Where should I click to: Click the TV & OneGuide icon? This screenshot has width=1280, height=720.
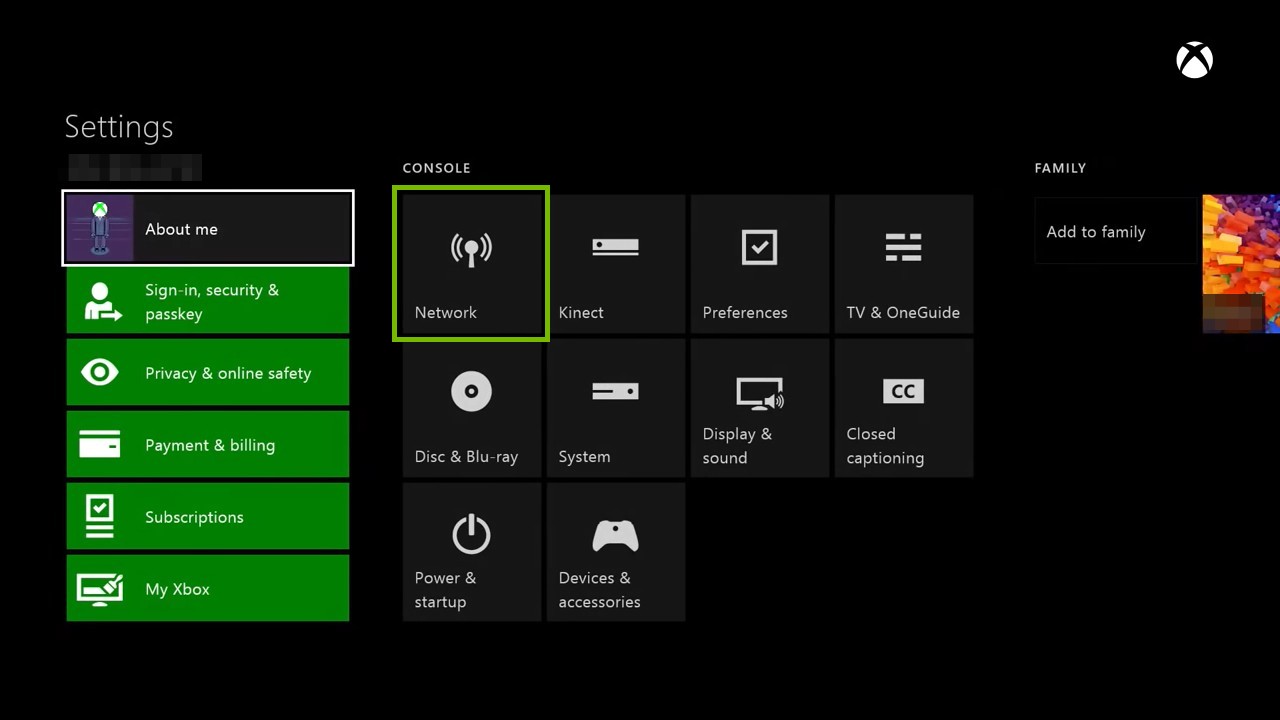(x=903, y=263)
